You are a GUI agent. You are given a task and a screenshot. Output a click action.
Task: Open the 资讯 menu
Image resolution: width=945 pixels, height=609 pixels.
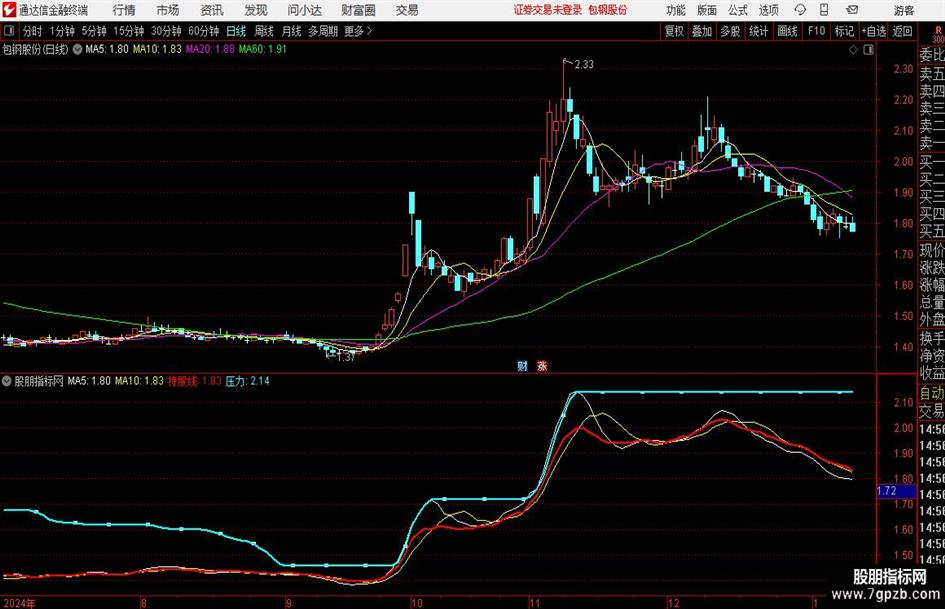(212, 10)
